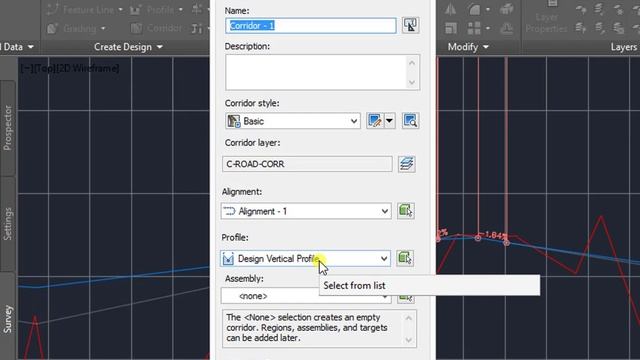Click the bottom-right icon in Modify panel
This screenshot has height=360, width=640.
[506, 28]
